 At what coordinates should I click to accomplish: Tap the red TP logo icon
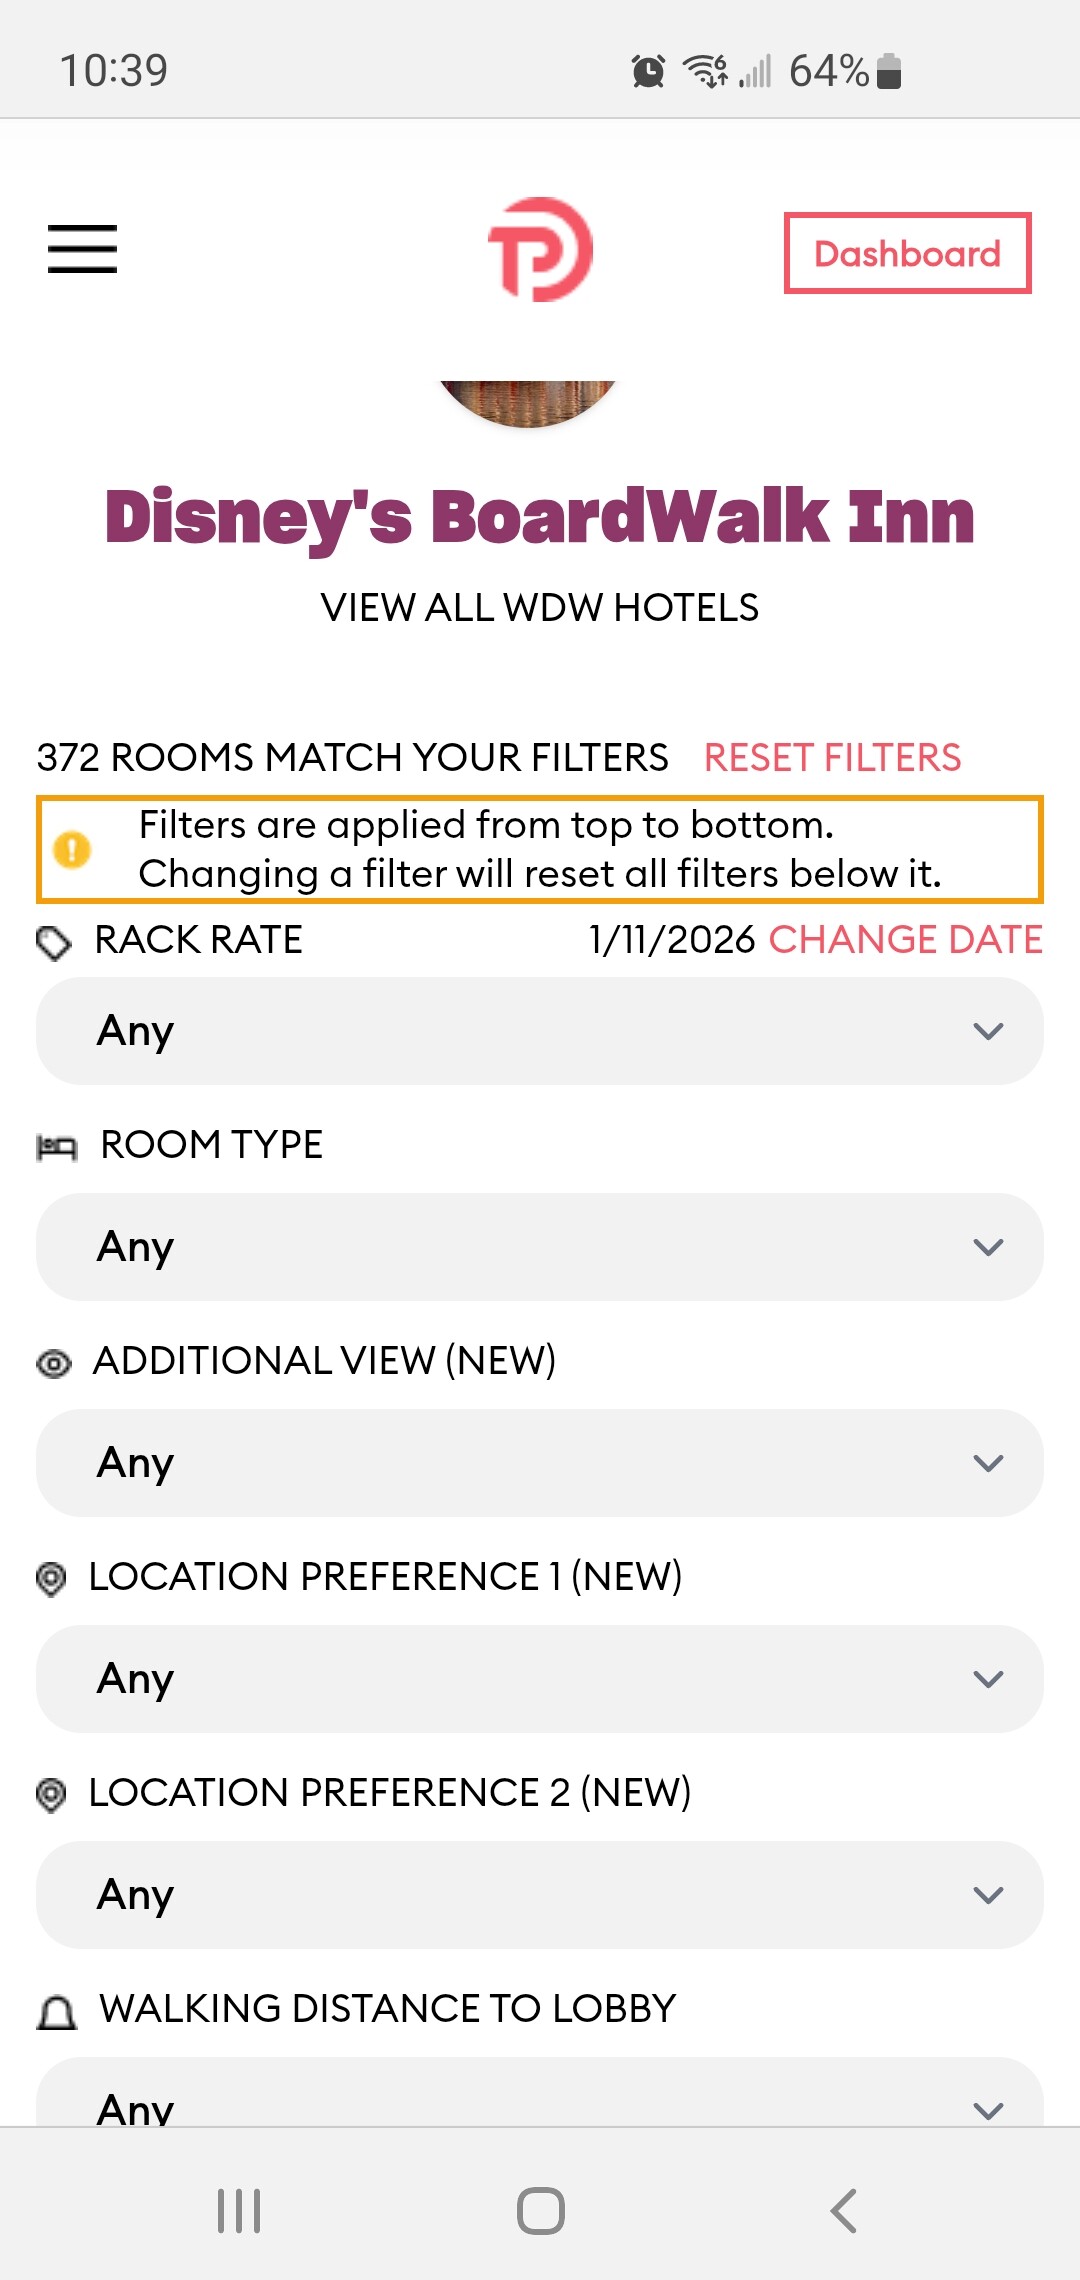coord(540,250)
